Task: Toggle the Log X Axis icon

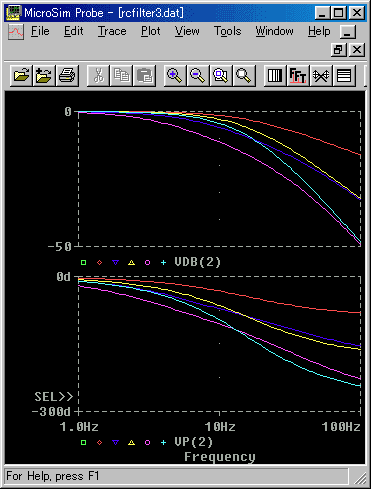Action: click(275, 76)
